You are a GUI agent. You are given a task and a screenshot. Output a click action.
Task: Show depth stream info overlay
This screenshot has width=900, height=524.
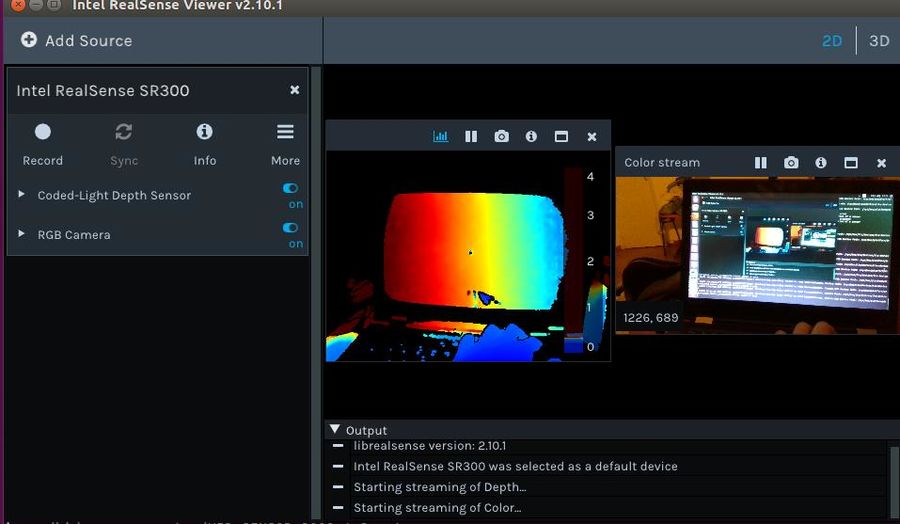[531, 137]
